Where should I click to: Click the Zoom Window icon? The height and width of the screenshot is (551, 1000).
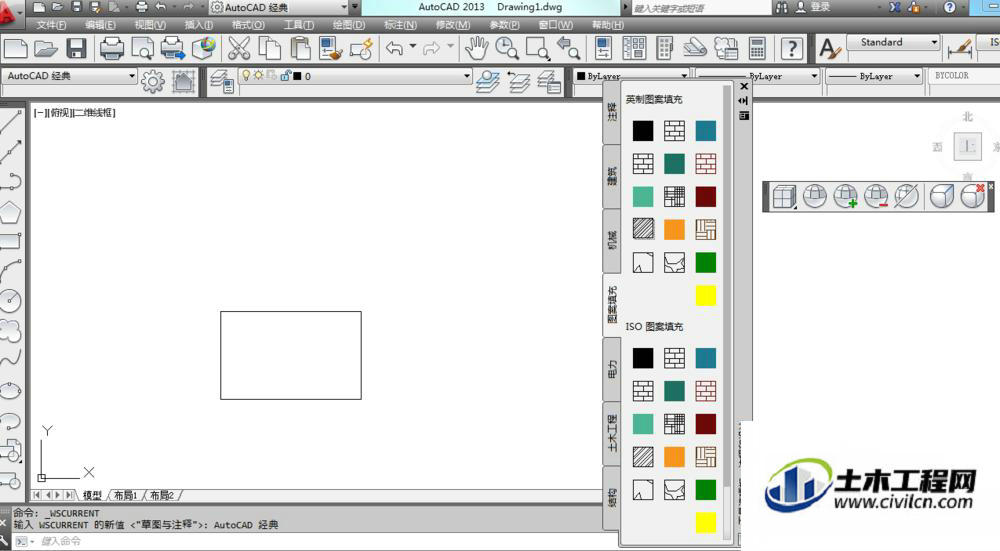point(538,48)
